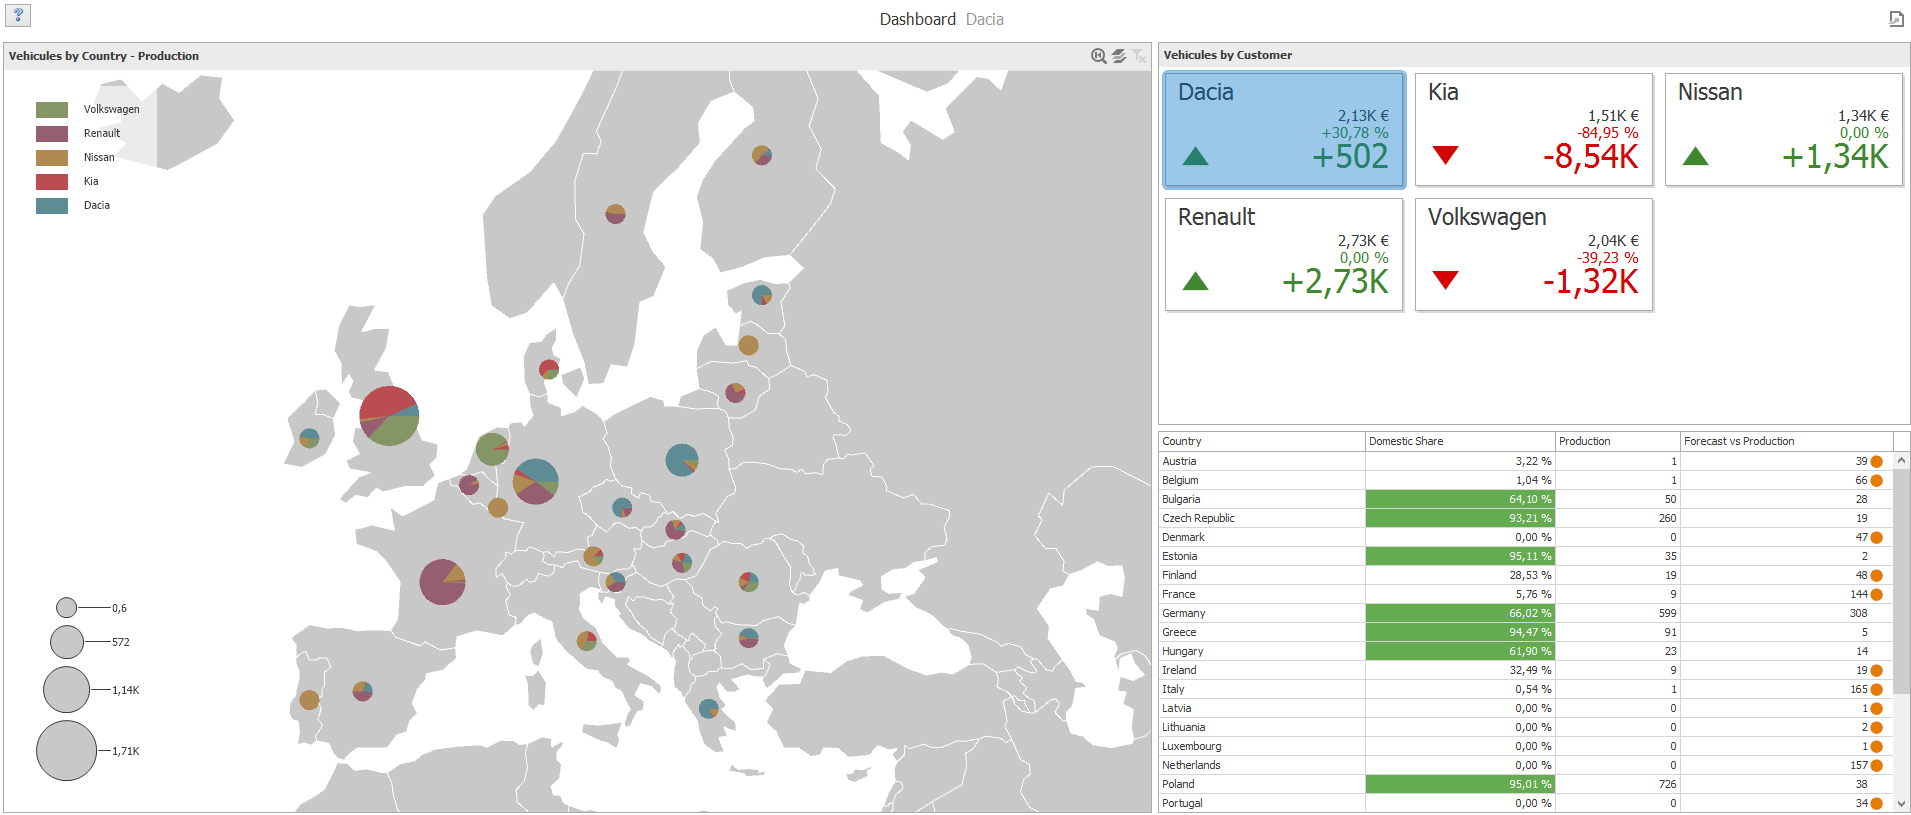Click the Sweden pie chart on map
Image resolution: width=1911 pixels, height=815 pixels.
[615, 213]
